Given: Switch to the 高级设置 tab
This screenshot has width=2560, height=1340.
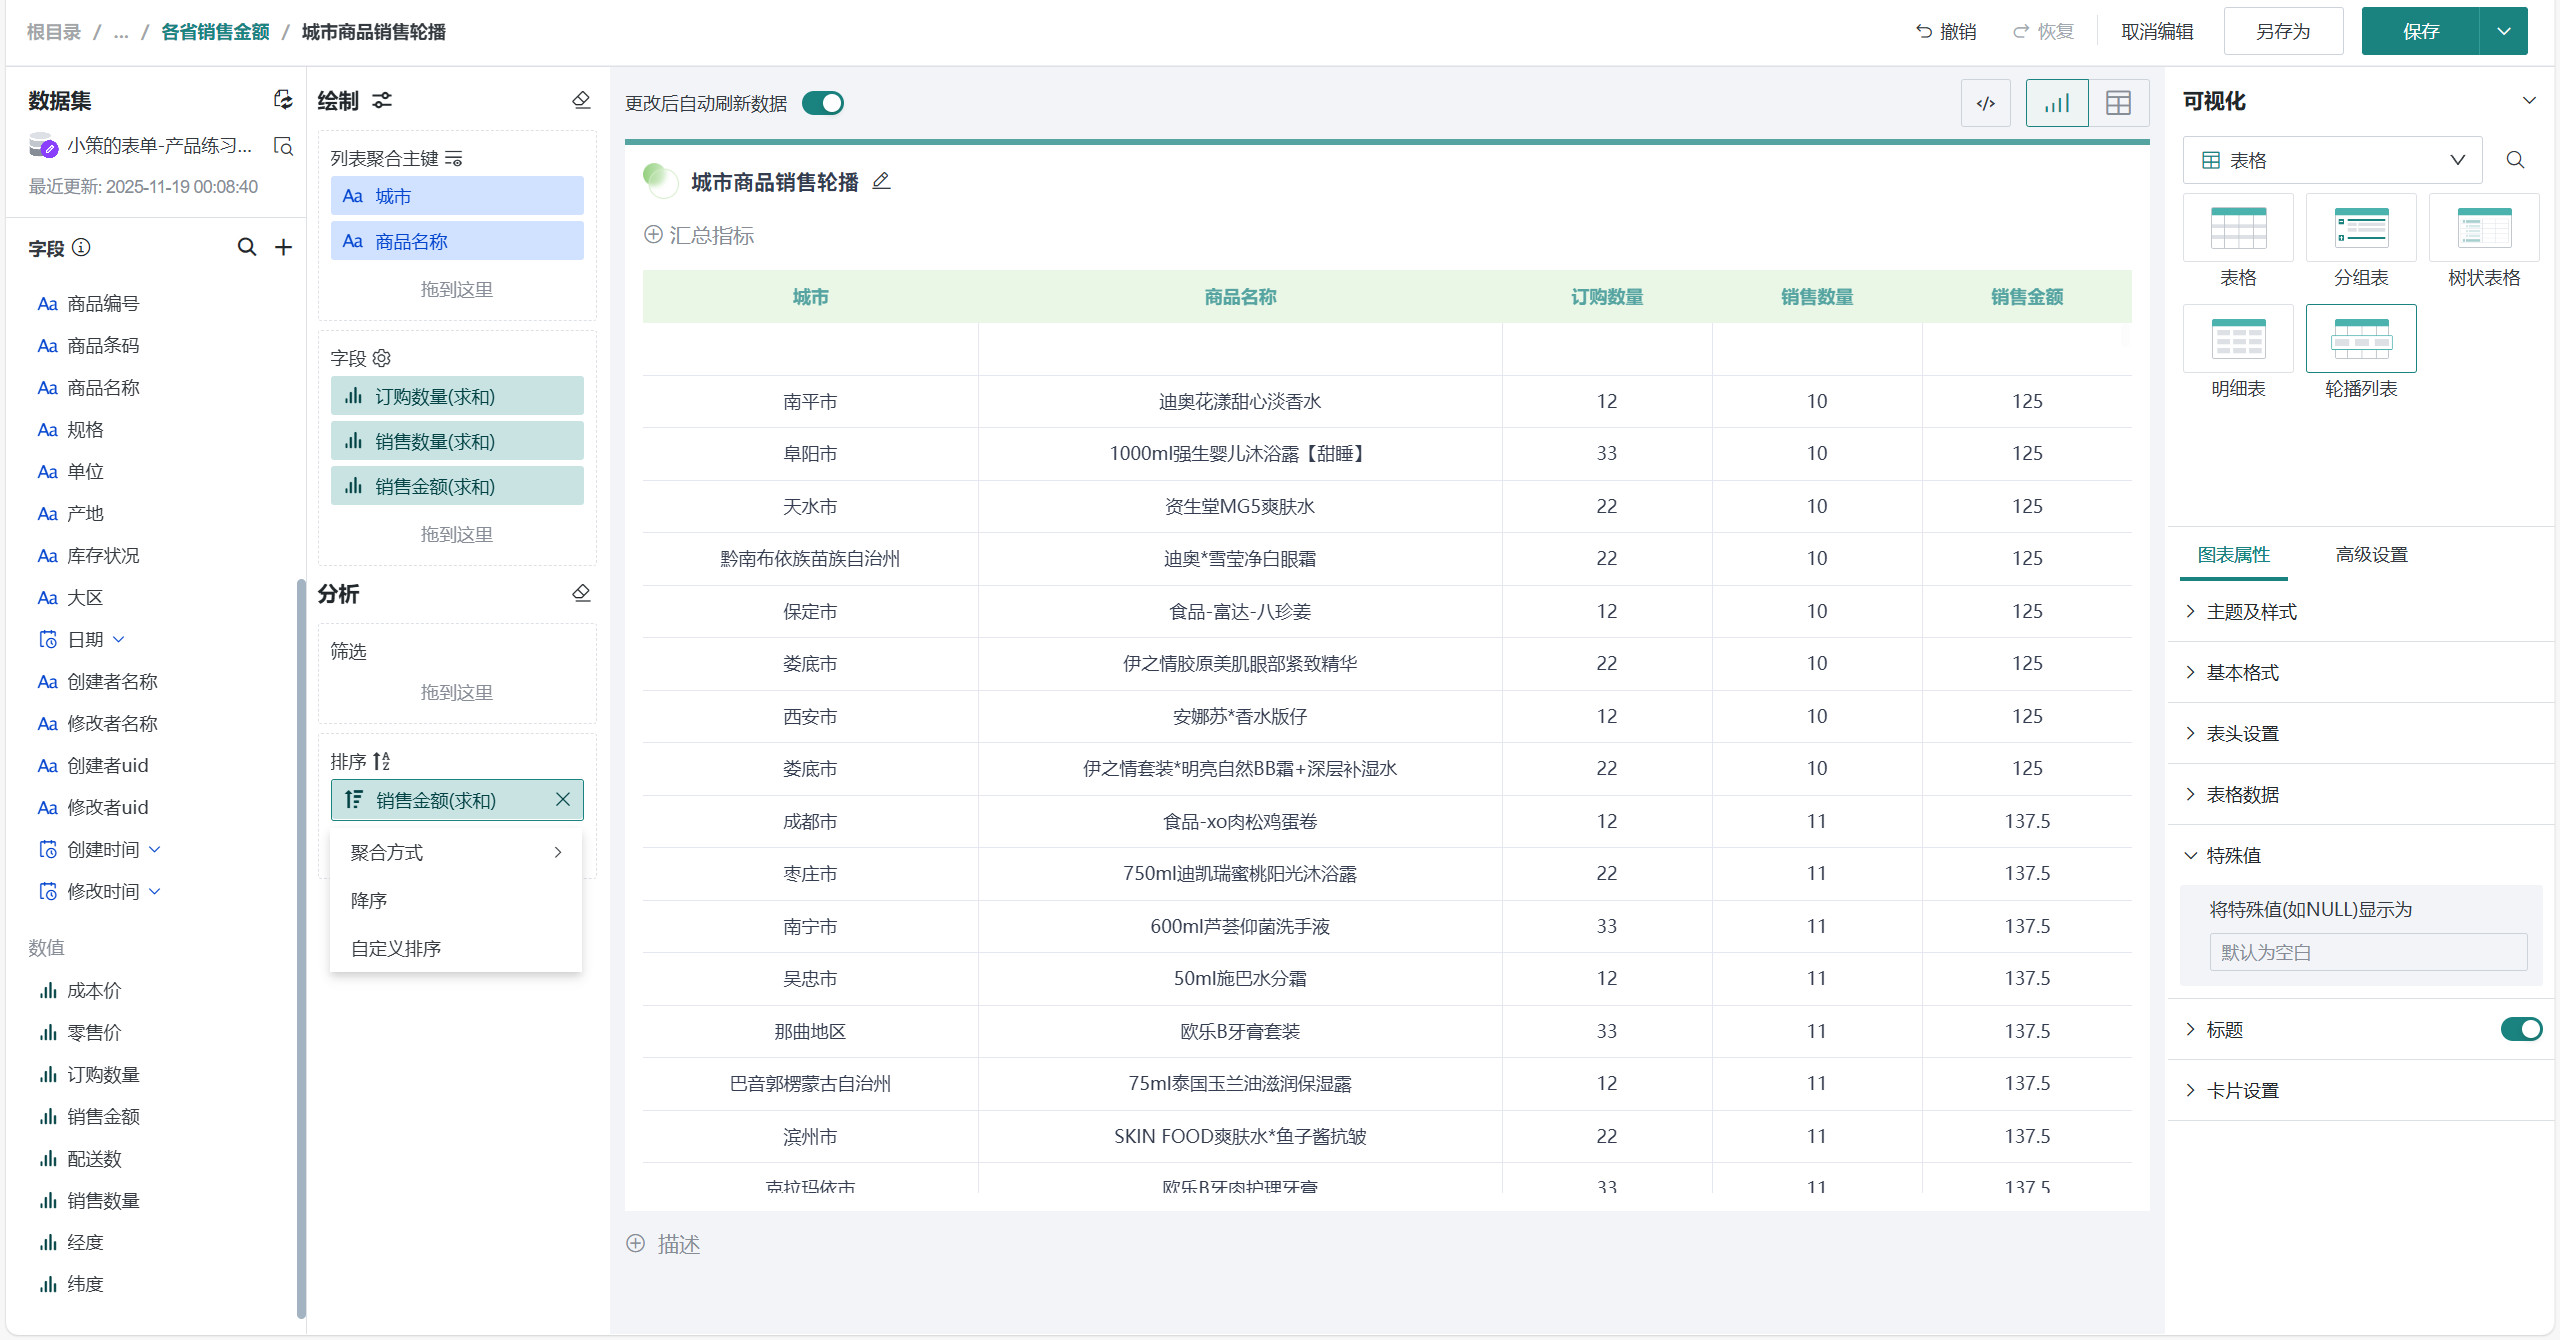Looking at the screenshot, I should [x=2371, y=554].
